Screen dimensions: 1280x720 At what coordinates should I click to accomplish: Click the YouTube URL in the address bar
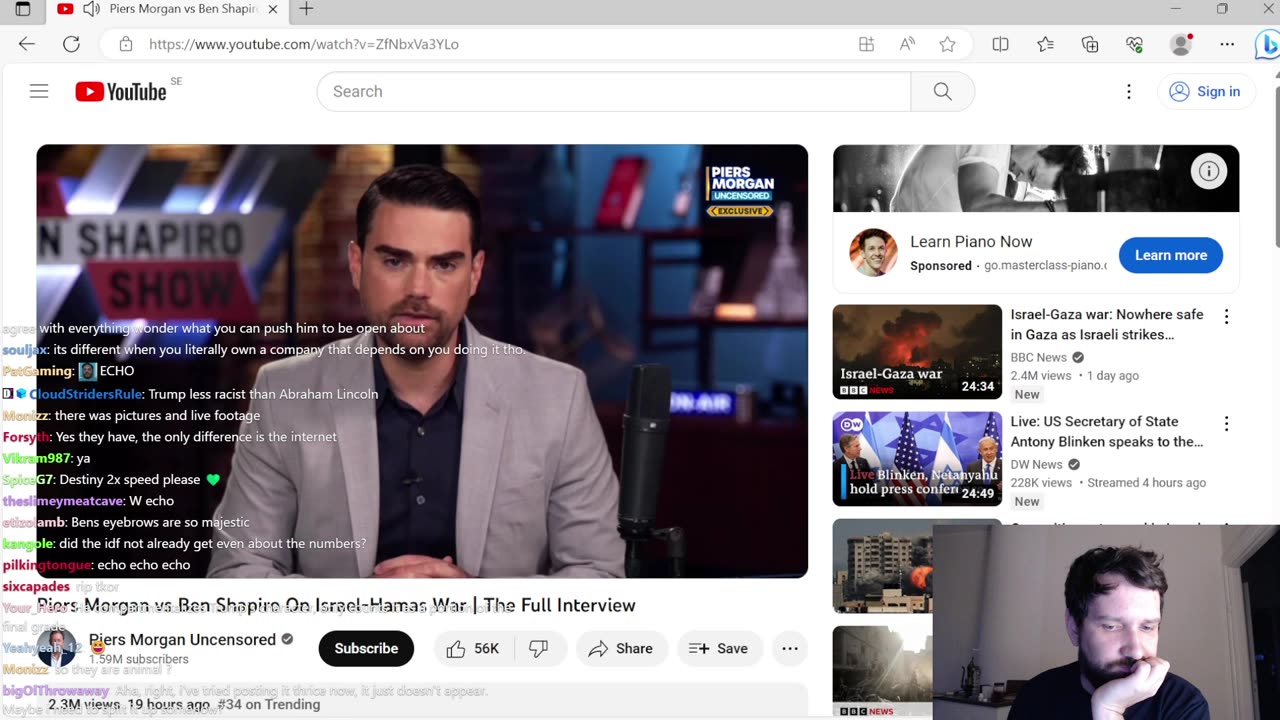click(304, 44)
